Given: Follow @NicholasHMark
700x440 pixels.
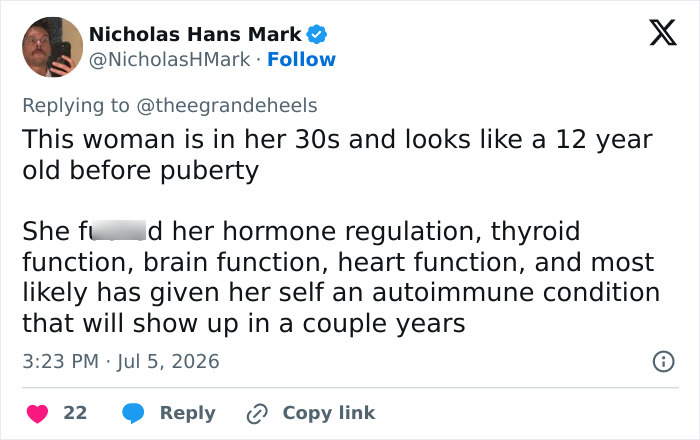Looking at the screenshot, I should [x=301, y=59].
